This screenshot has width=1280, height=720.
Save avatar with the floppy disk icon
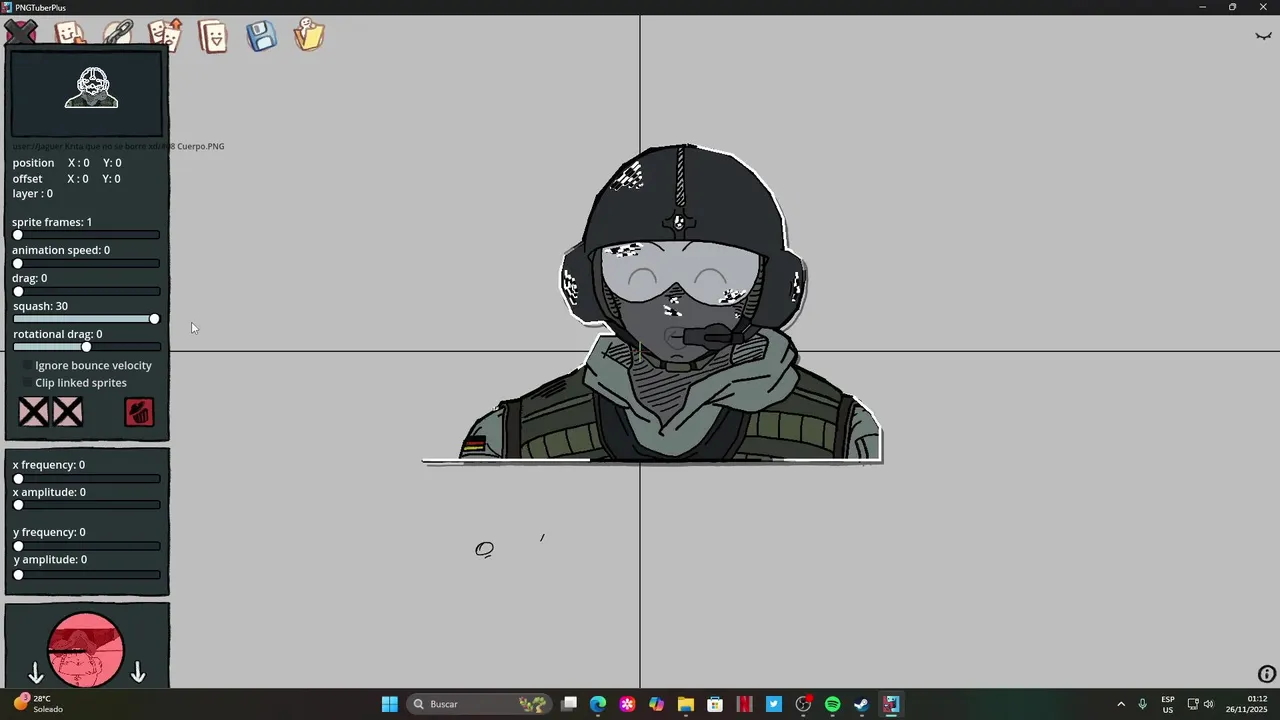[x=261, y=36]
